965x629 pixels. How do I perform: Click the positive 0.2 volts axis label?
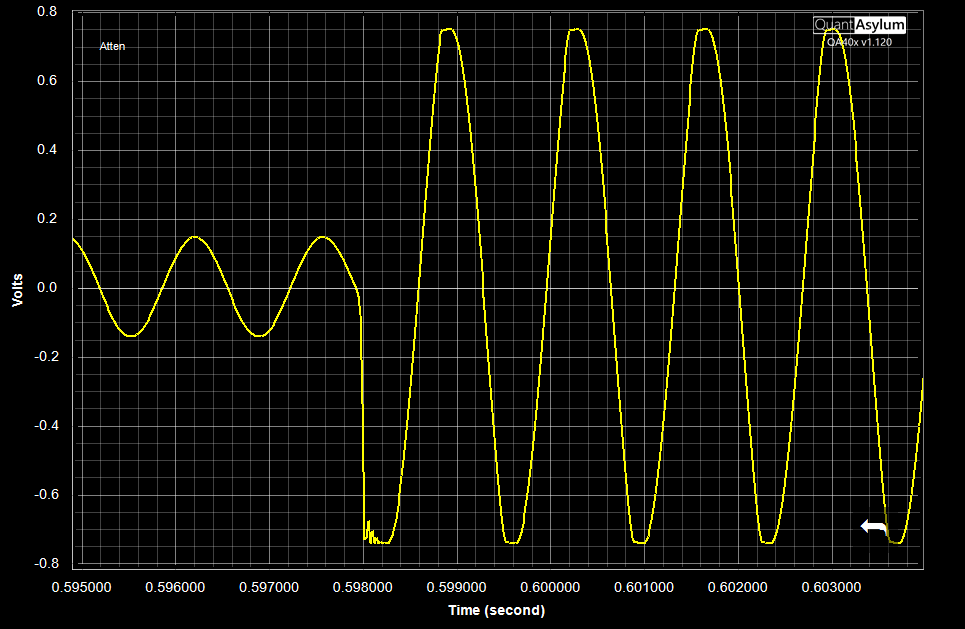pos(47,218)
